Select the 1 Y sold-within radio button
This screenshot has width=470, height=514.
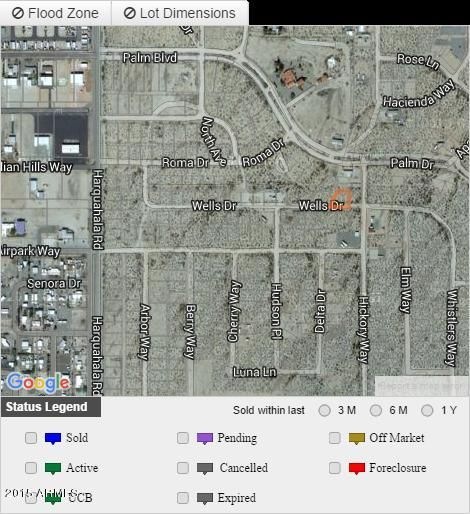coord(427,410)
